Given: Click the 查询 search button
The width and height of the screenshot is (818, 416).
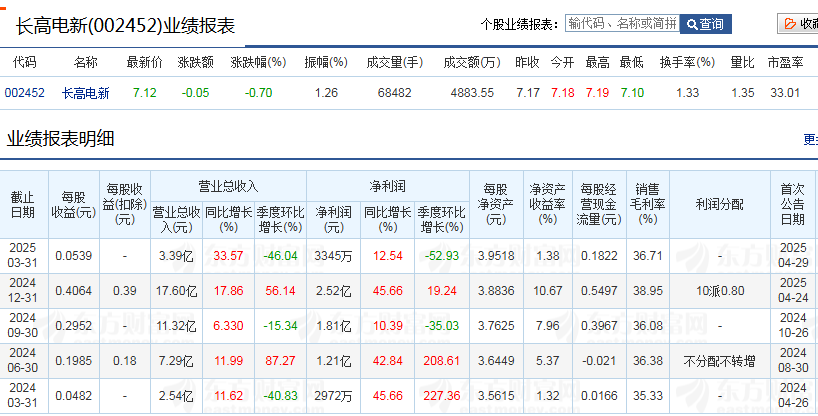Looking at the screenshot, I should click(x=705, y=24).
